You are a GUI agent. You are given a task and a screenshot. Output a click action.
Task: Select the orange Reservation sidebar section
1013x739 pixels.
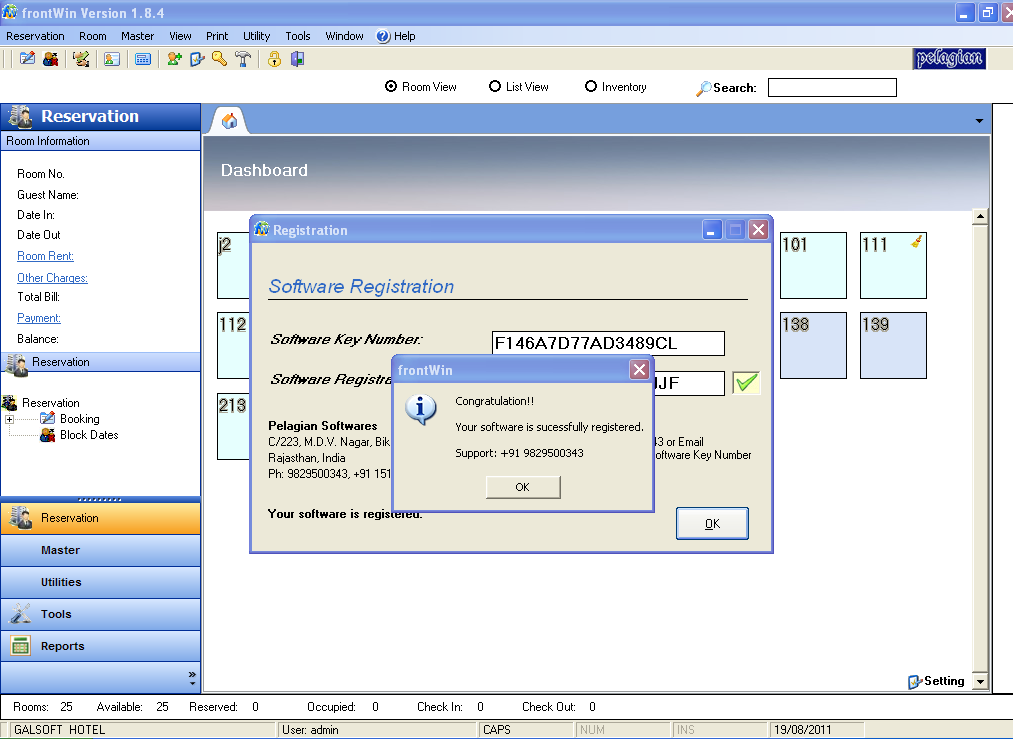click(x=100, y=518)
